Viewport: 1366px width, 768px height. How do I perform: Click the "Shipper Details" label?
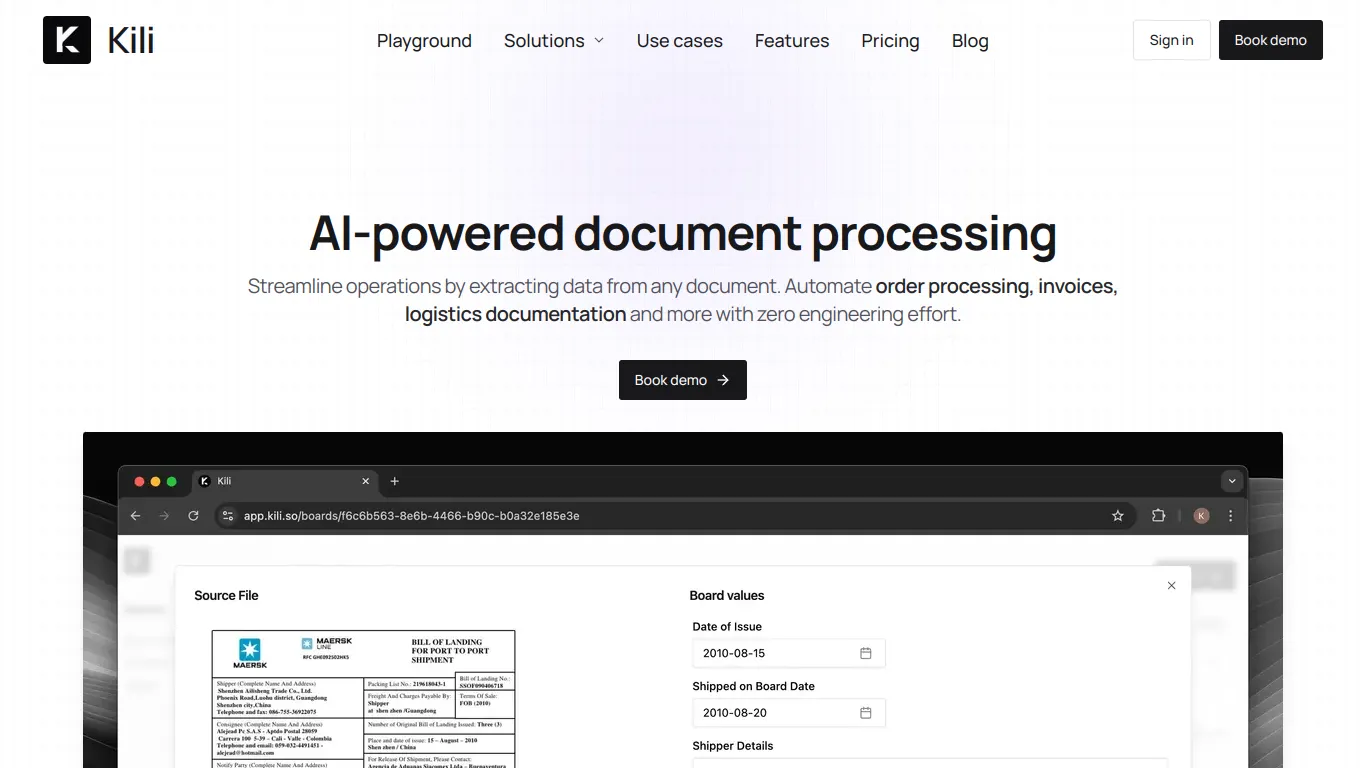[733, 746]
